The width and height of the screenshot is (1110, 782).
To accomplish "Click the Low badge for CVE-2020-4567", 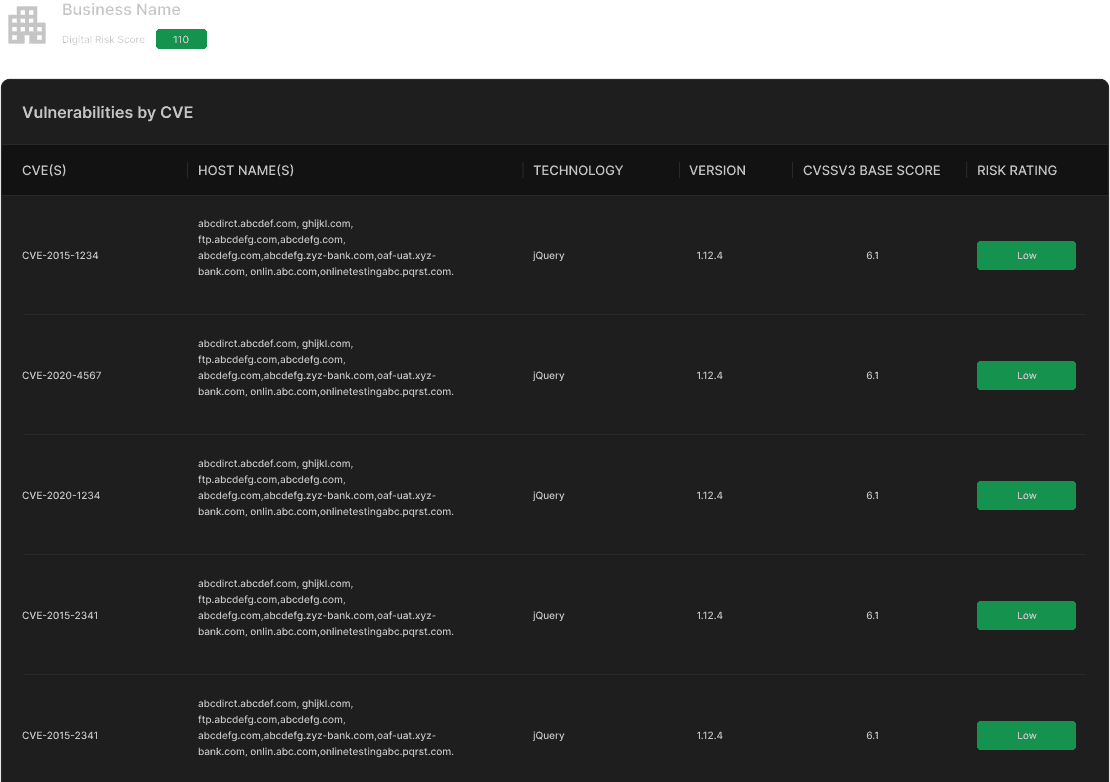I will click(1026, 376).
